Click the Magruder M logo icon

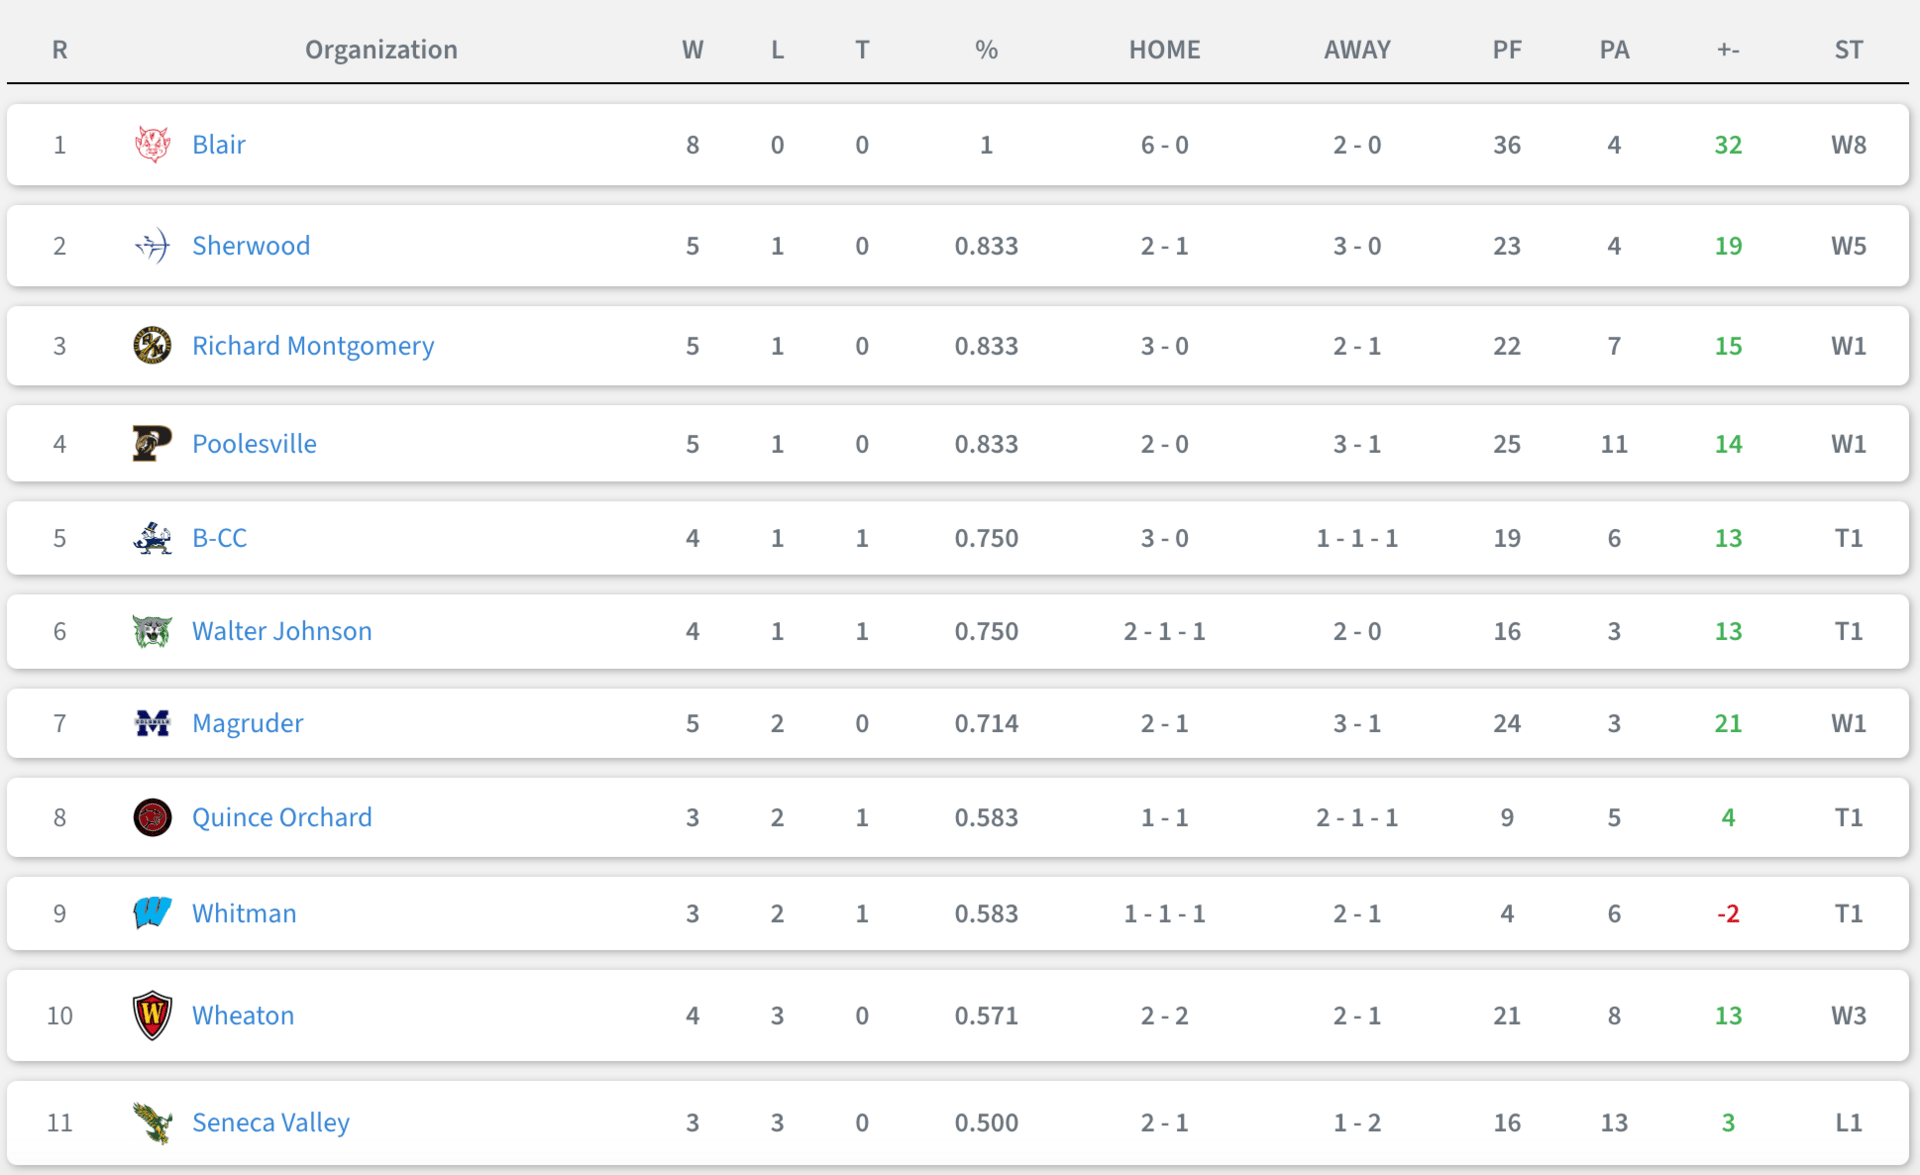click(x=152, y=723)
